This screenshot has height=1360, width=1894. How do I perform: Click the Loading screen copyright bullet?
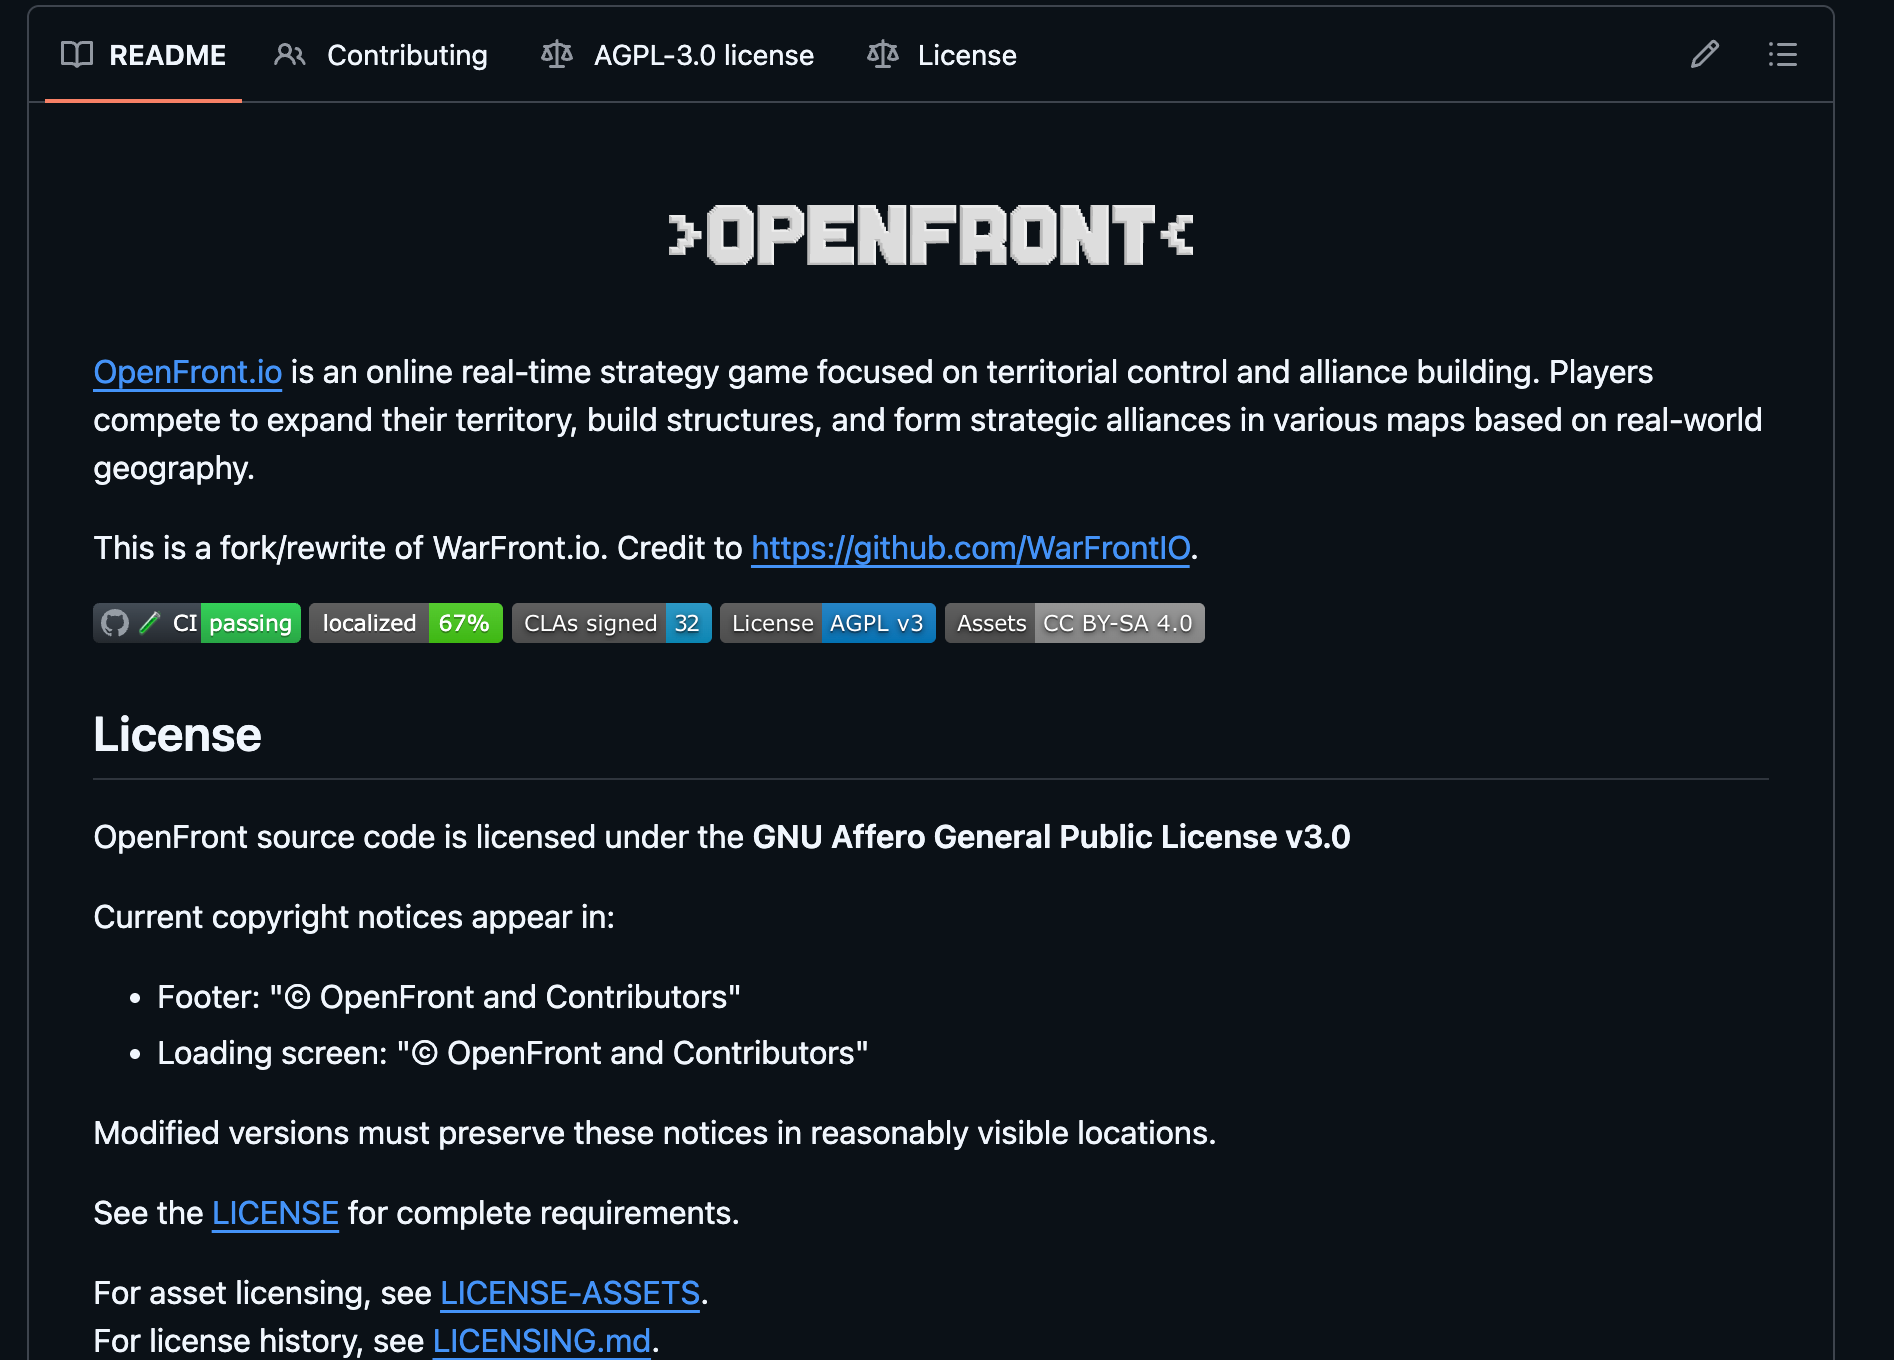coord(513,1053)
